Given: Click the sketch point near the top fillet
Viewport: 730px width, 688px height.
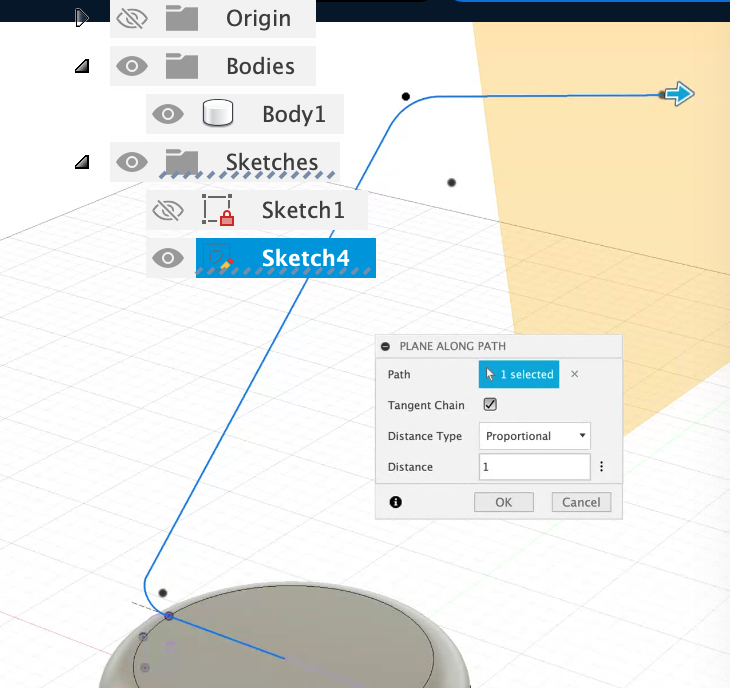Looking at the screenshot, I should [x=406, y=96].
